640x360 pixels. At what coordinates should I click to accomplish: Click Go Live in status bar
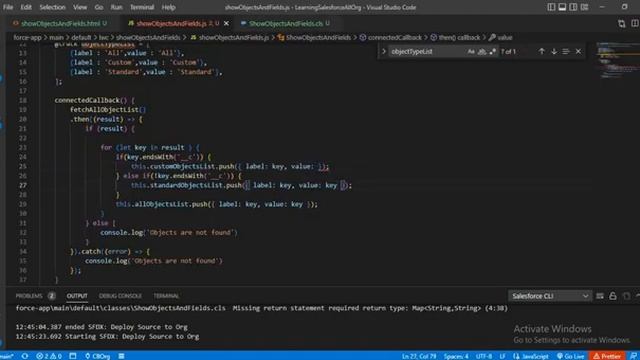coord(571,356)
